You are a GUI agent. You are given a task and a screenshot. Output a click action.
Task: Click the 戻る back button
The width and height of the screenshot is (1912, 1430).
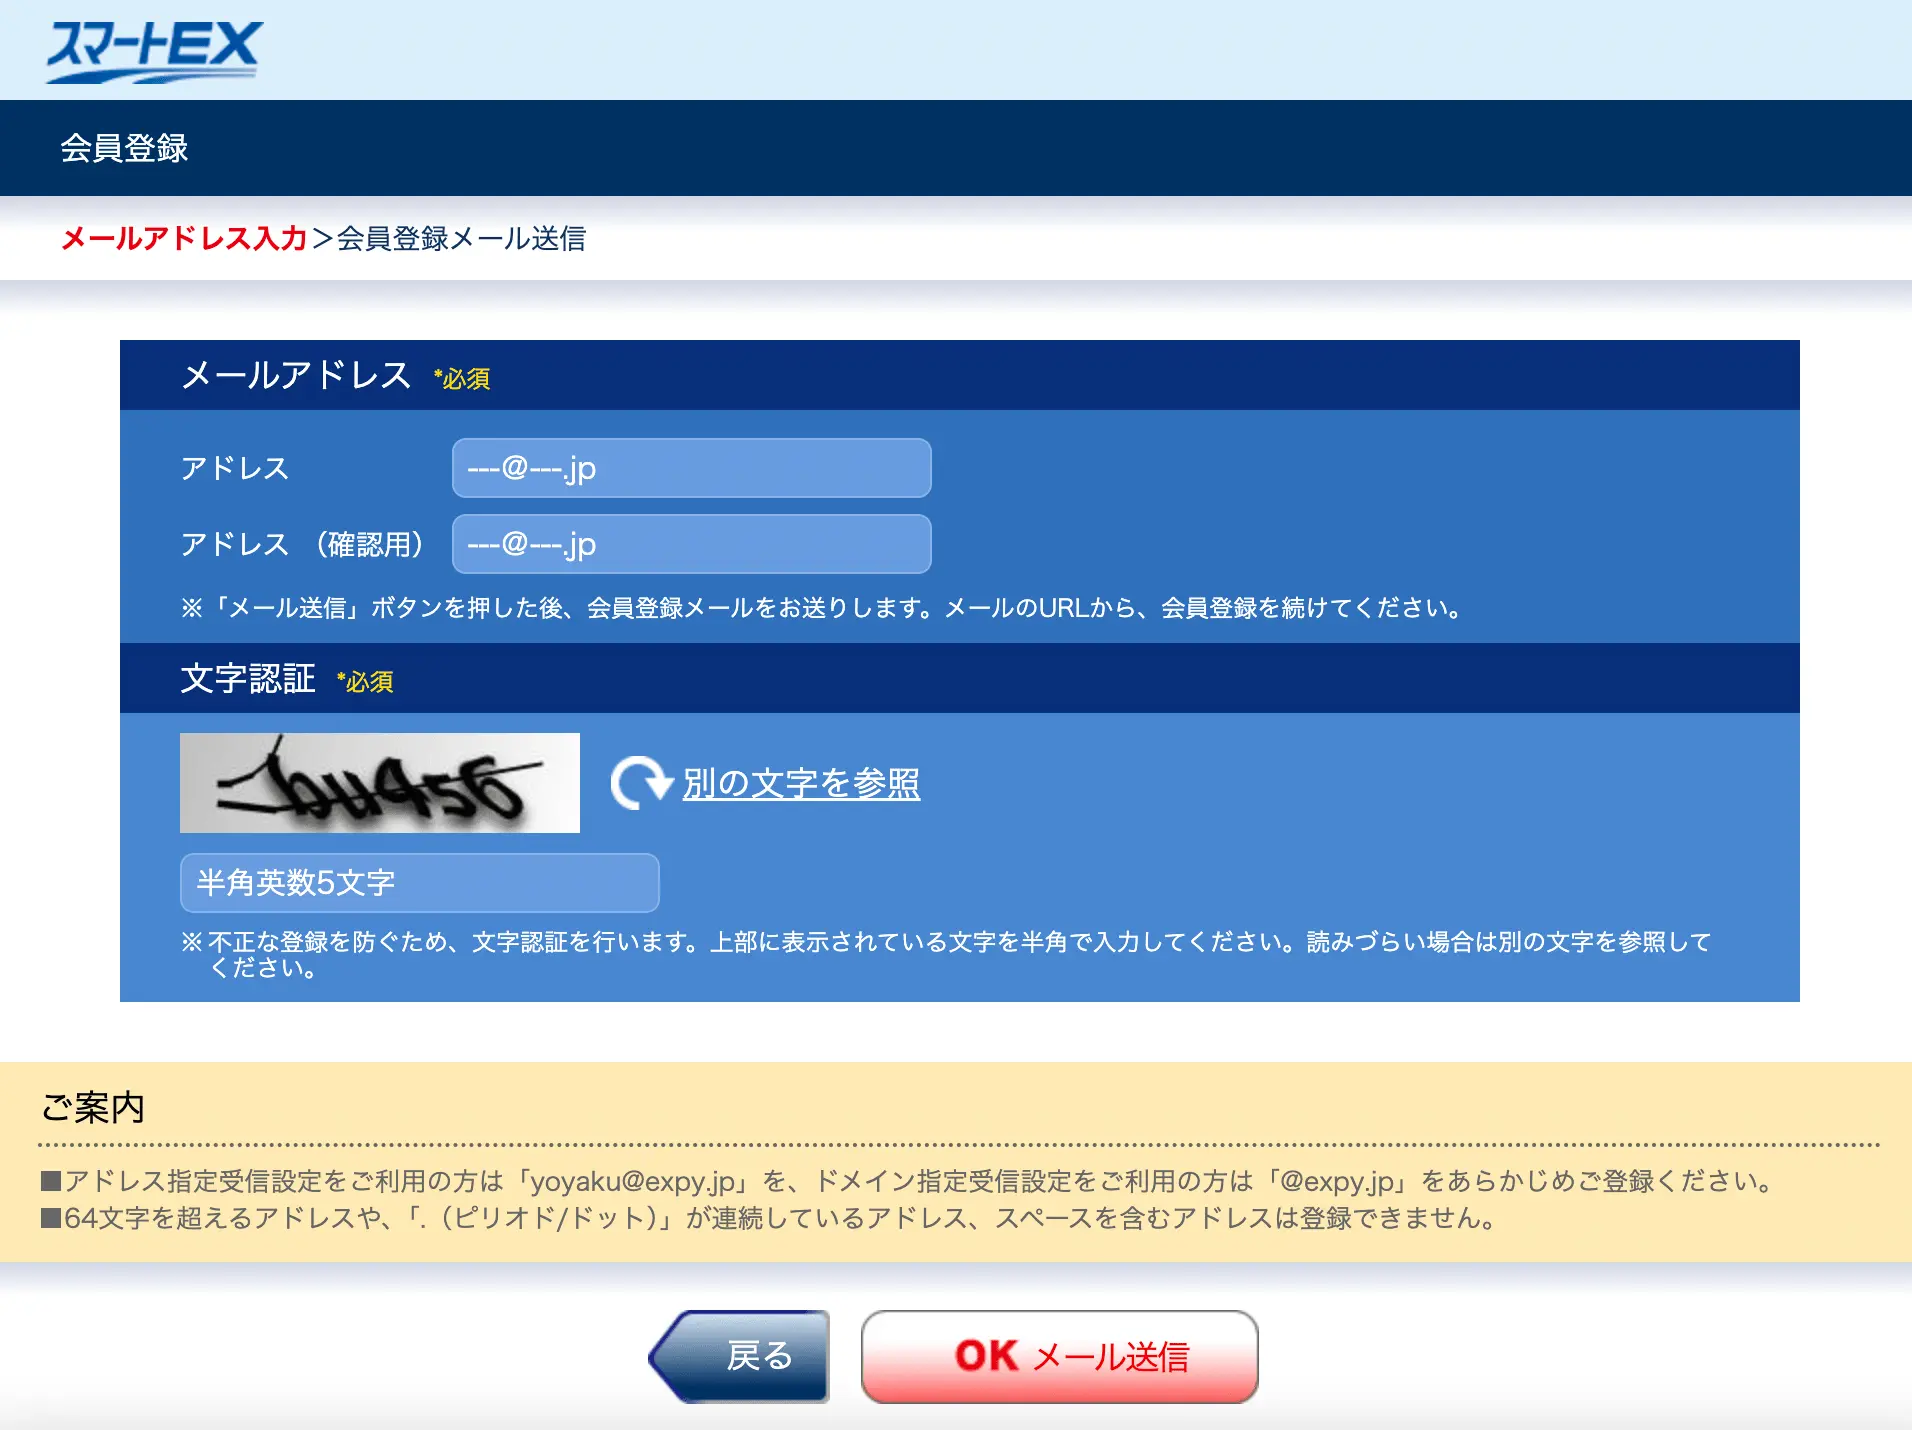[x=739, y=1356]
